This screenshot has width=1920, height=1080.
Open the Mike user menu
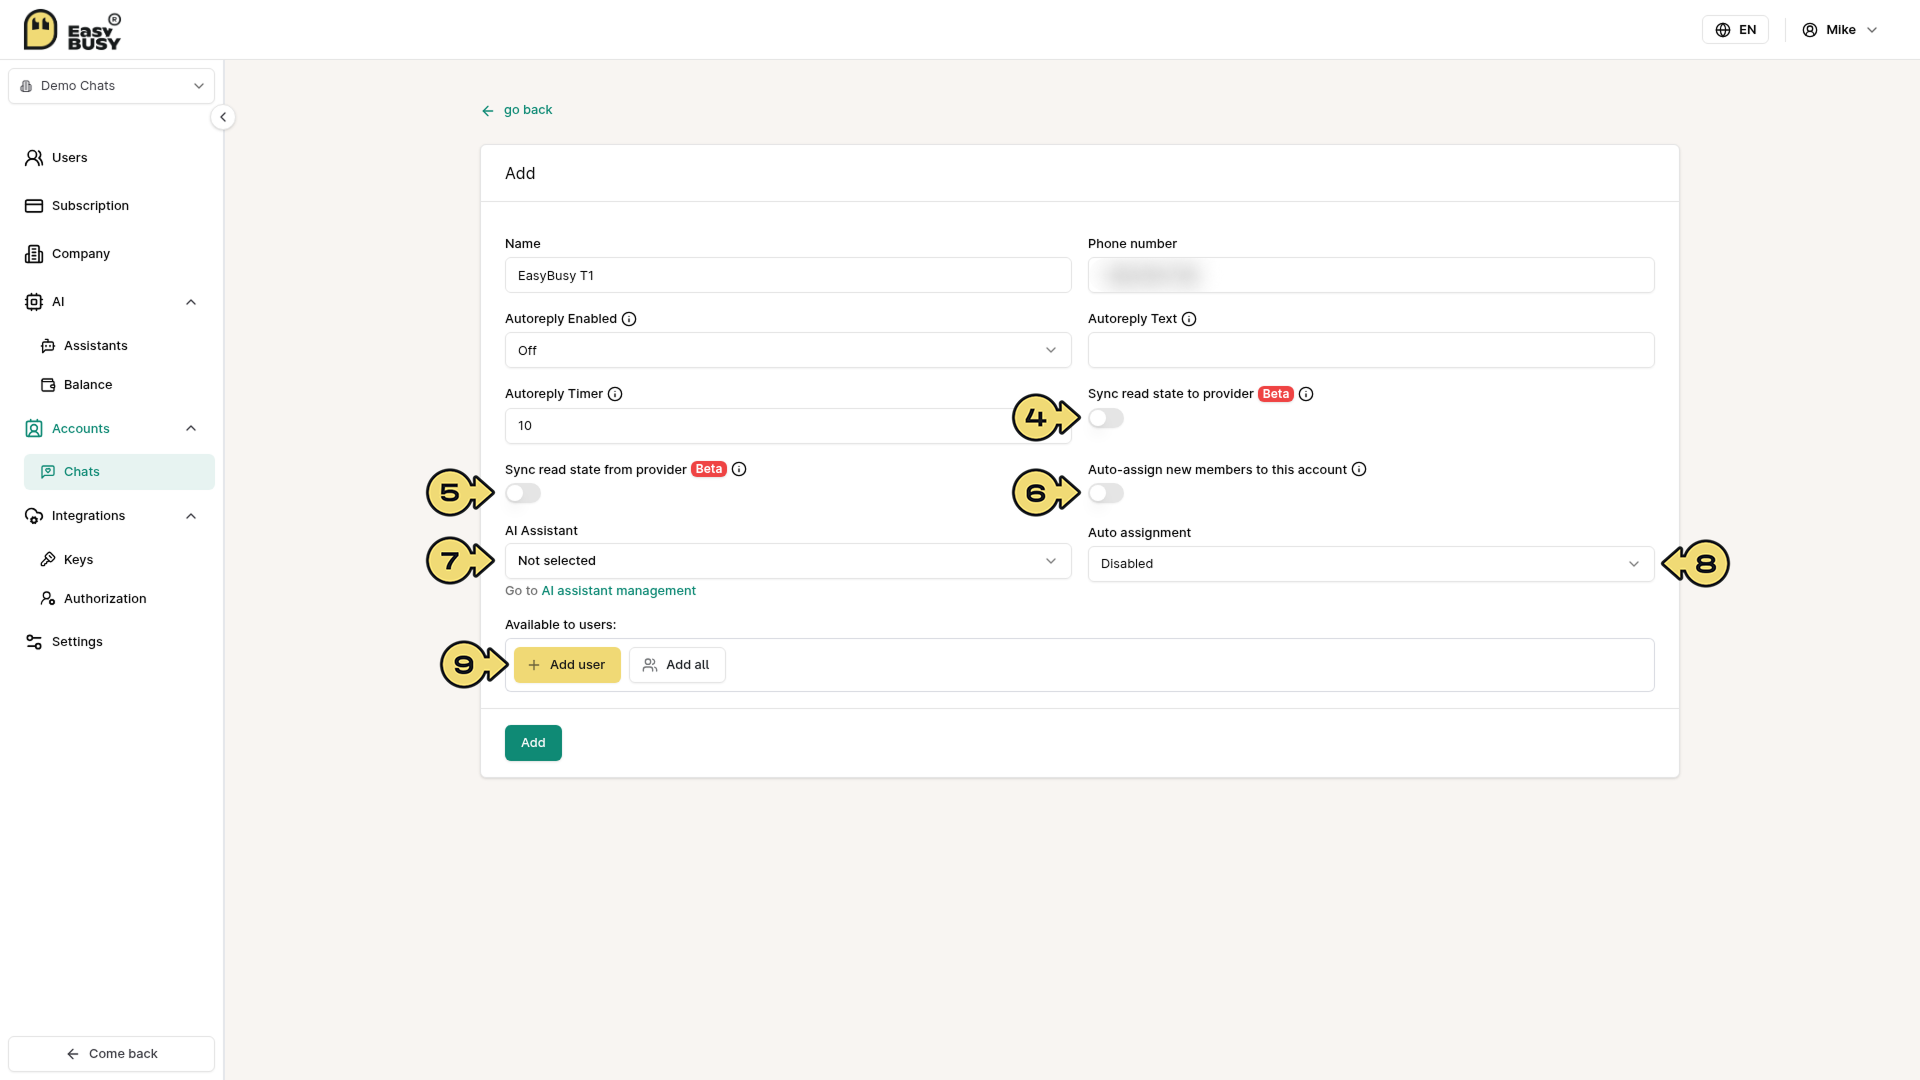1840,30
